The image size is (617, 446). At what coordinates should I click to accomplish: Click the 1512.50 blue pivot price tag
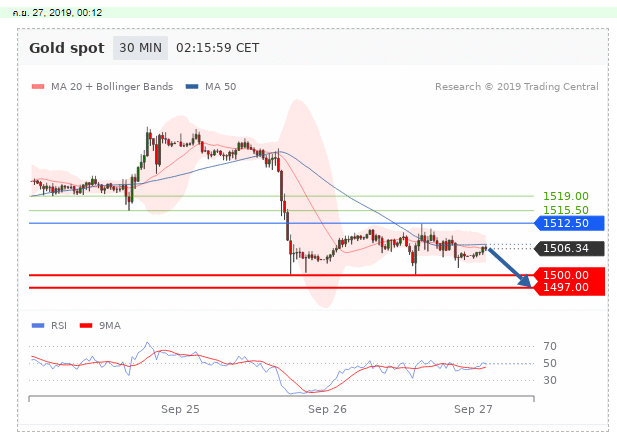pyautogui.click(x=569, y=223)
